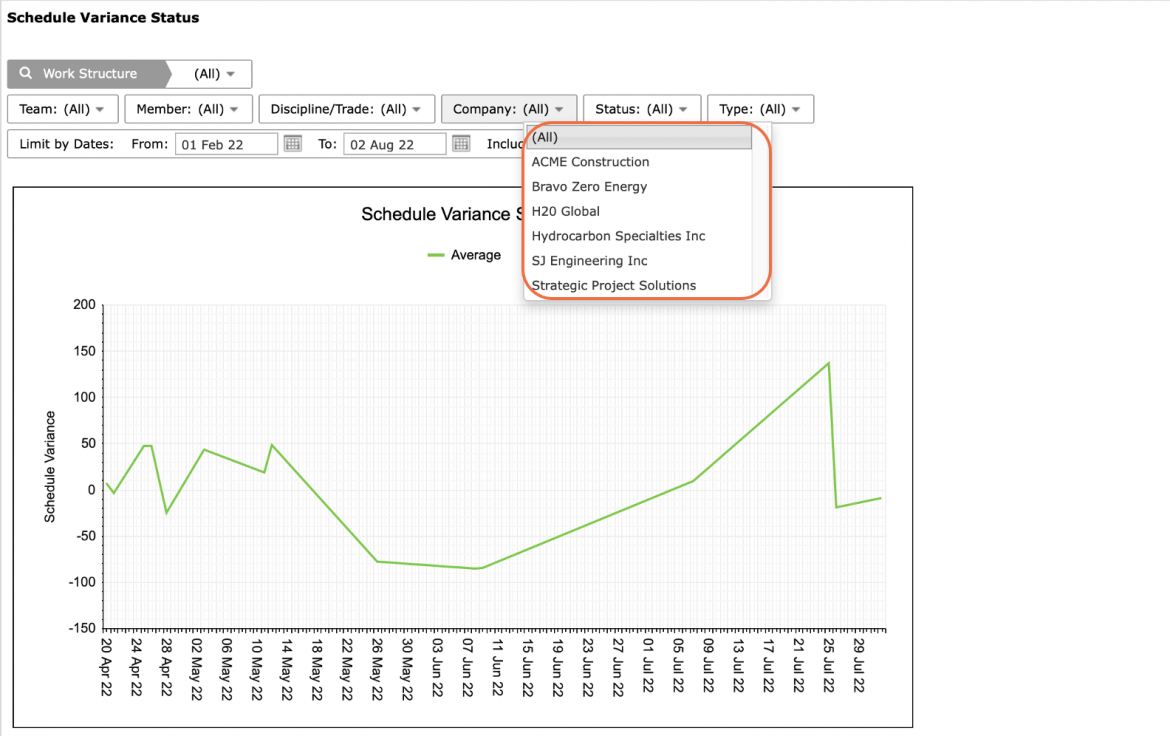Expand the Discipline/Trade filter dropdown
Image resolution: width=1170 pixels, height=736 pixels.
tap(346, 109)
